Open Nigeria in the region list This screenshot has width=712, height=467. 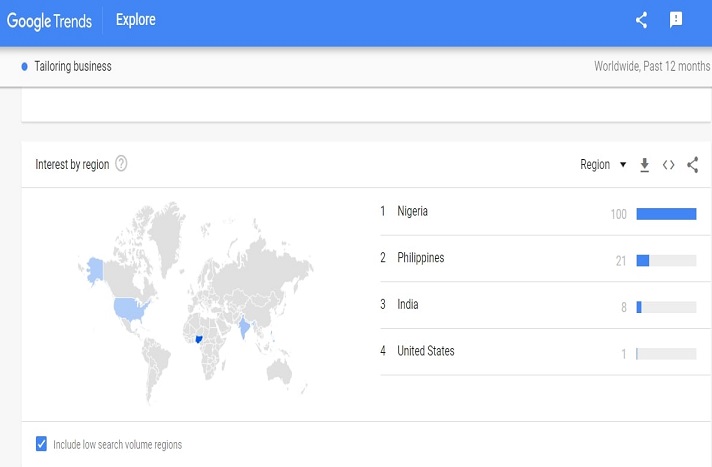point(412,211)
